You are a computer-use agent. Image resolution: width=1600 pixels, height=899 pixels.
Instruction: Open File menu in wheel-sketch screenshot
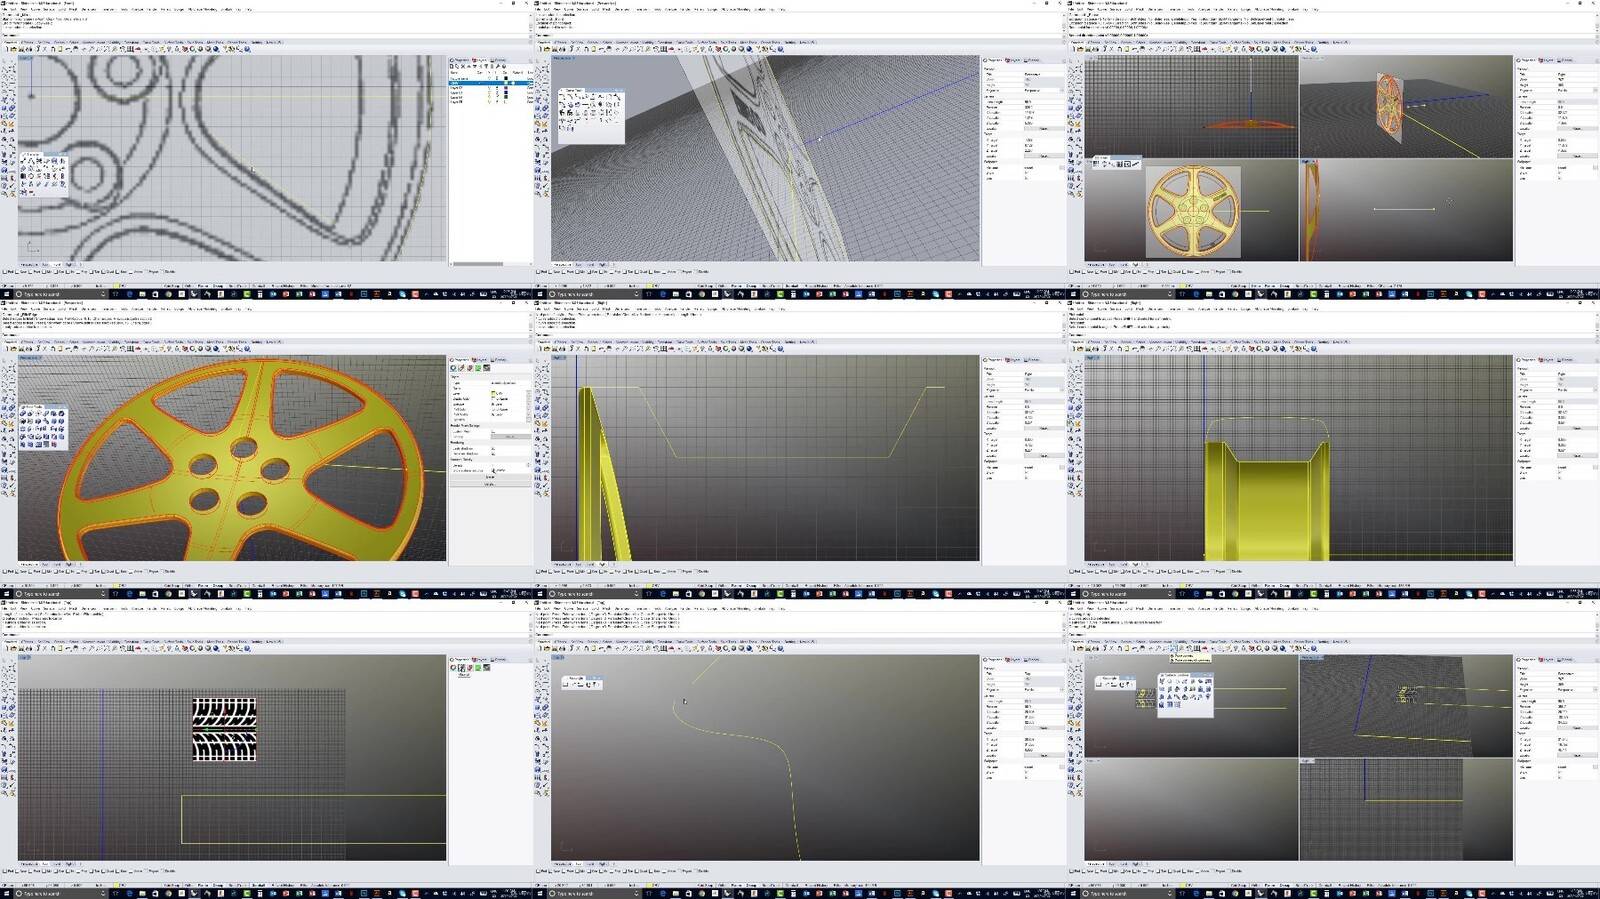[5, 9]
